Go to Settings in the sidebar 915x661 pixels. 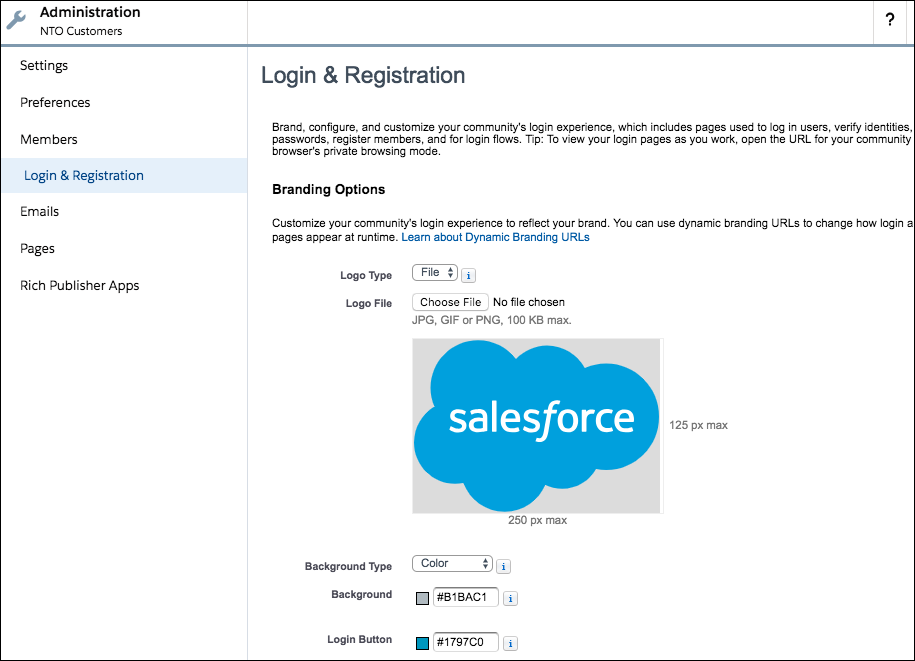(44, 65)
